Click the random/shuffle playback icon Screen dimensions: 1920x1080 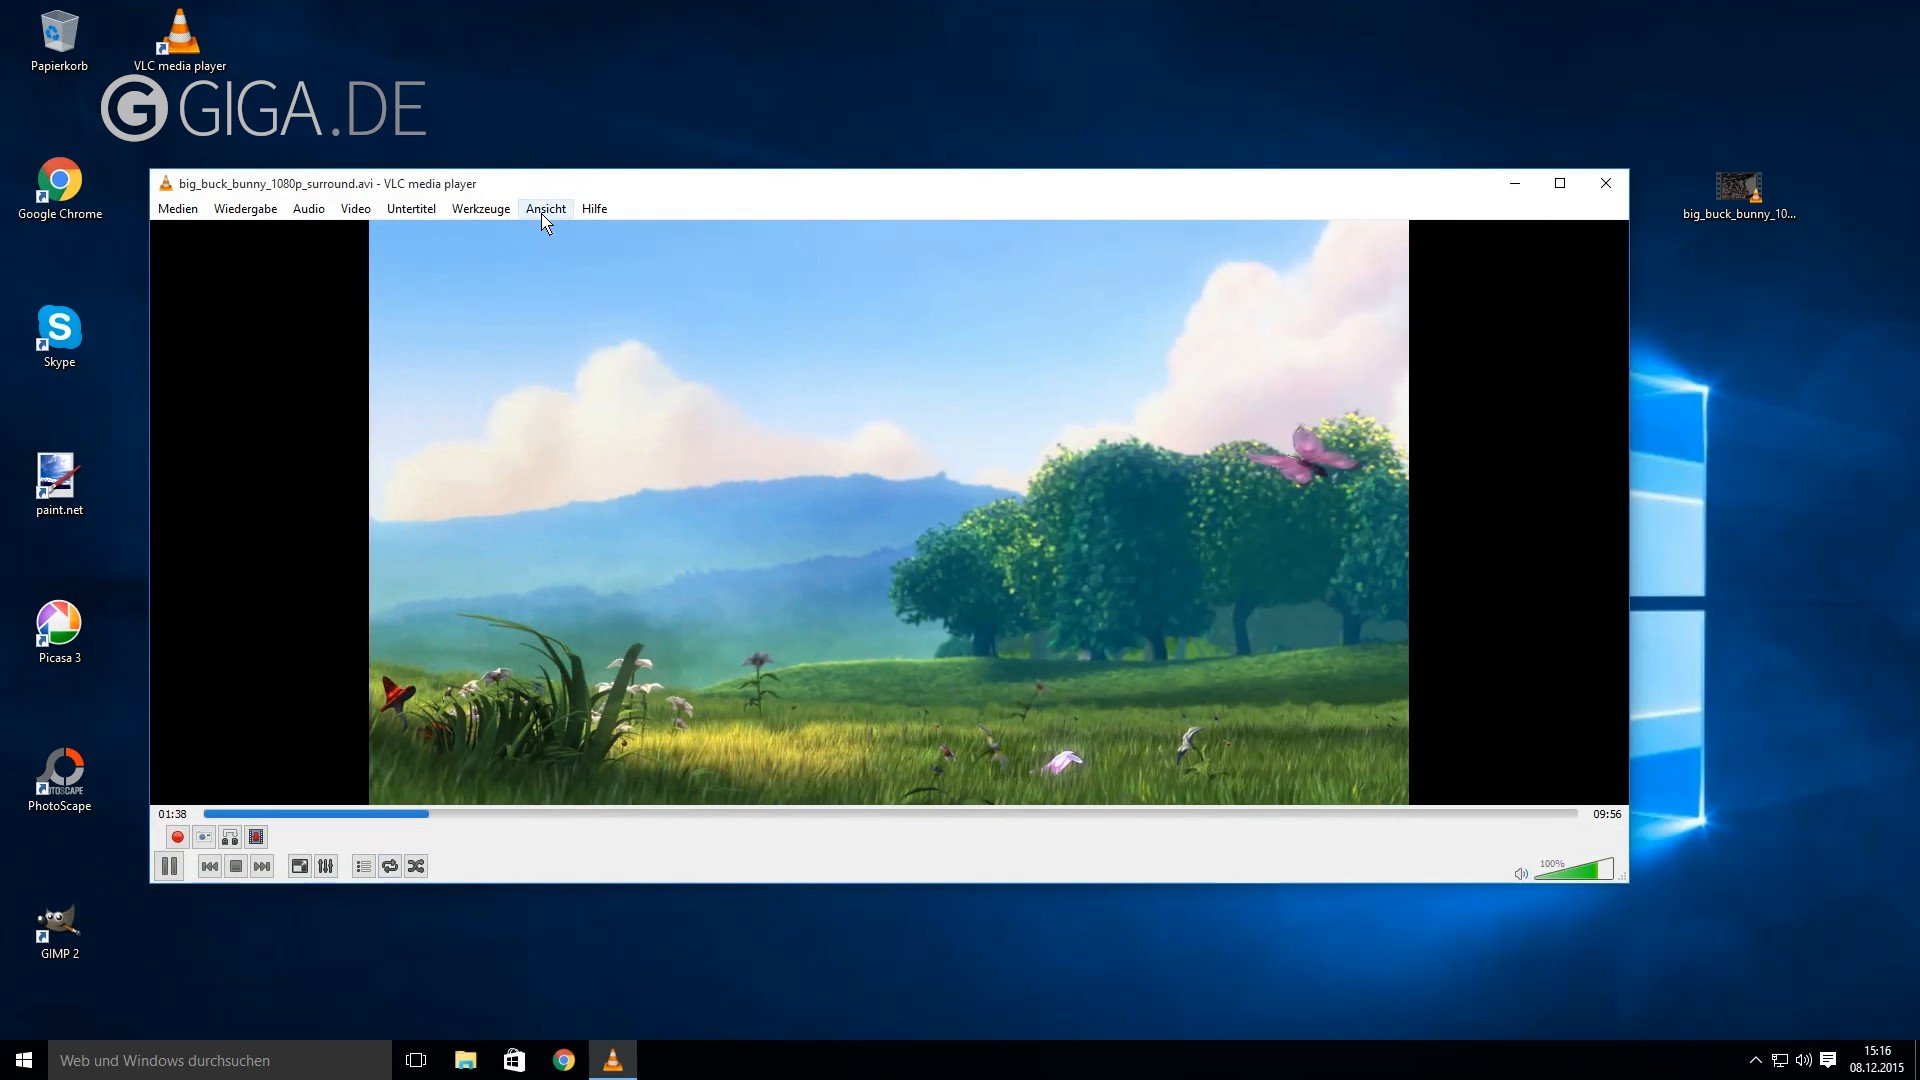click(x=415, y=865)
